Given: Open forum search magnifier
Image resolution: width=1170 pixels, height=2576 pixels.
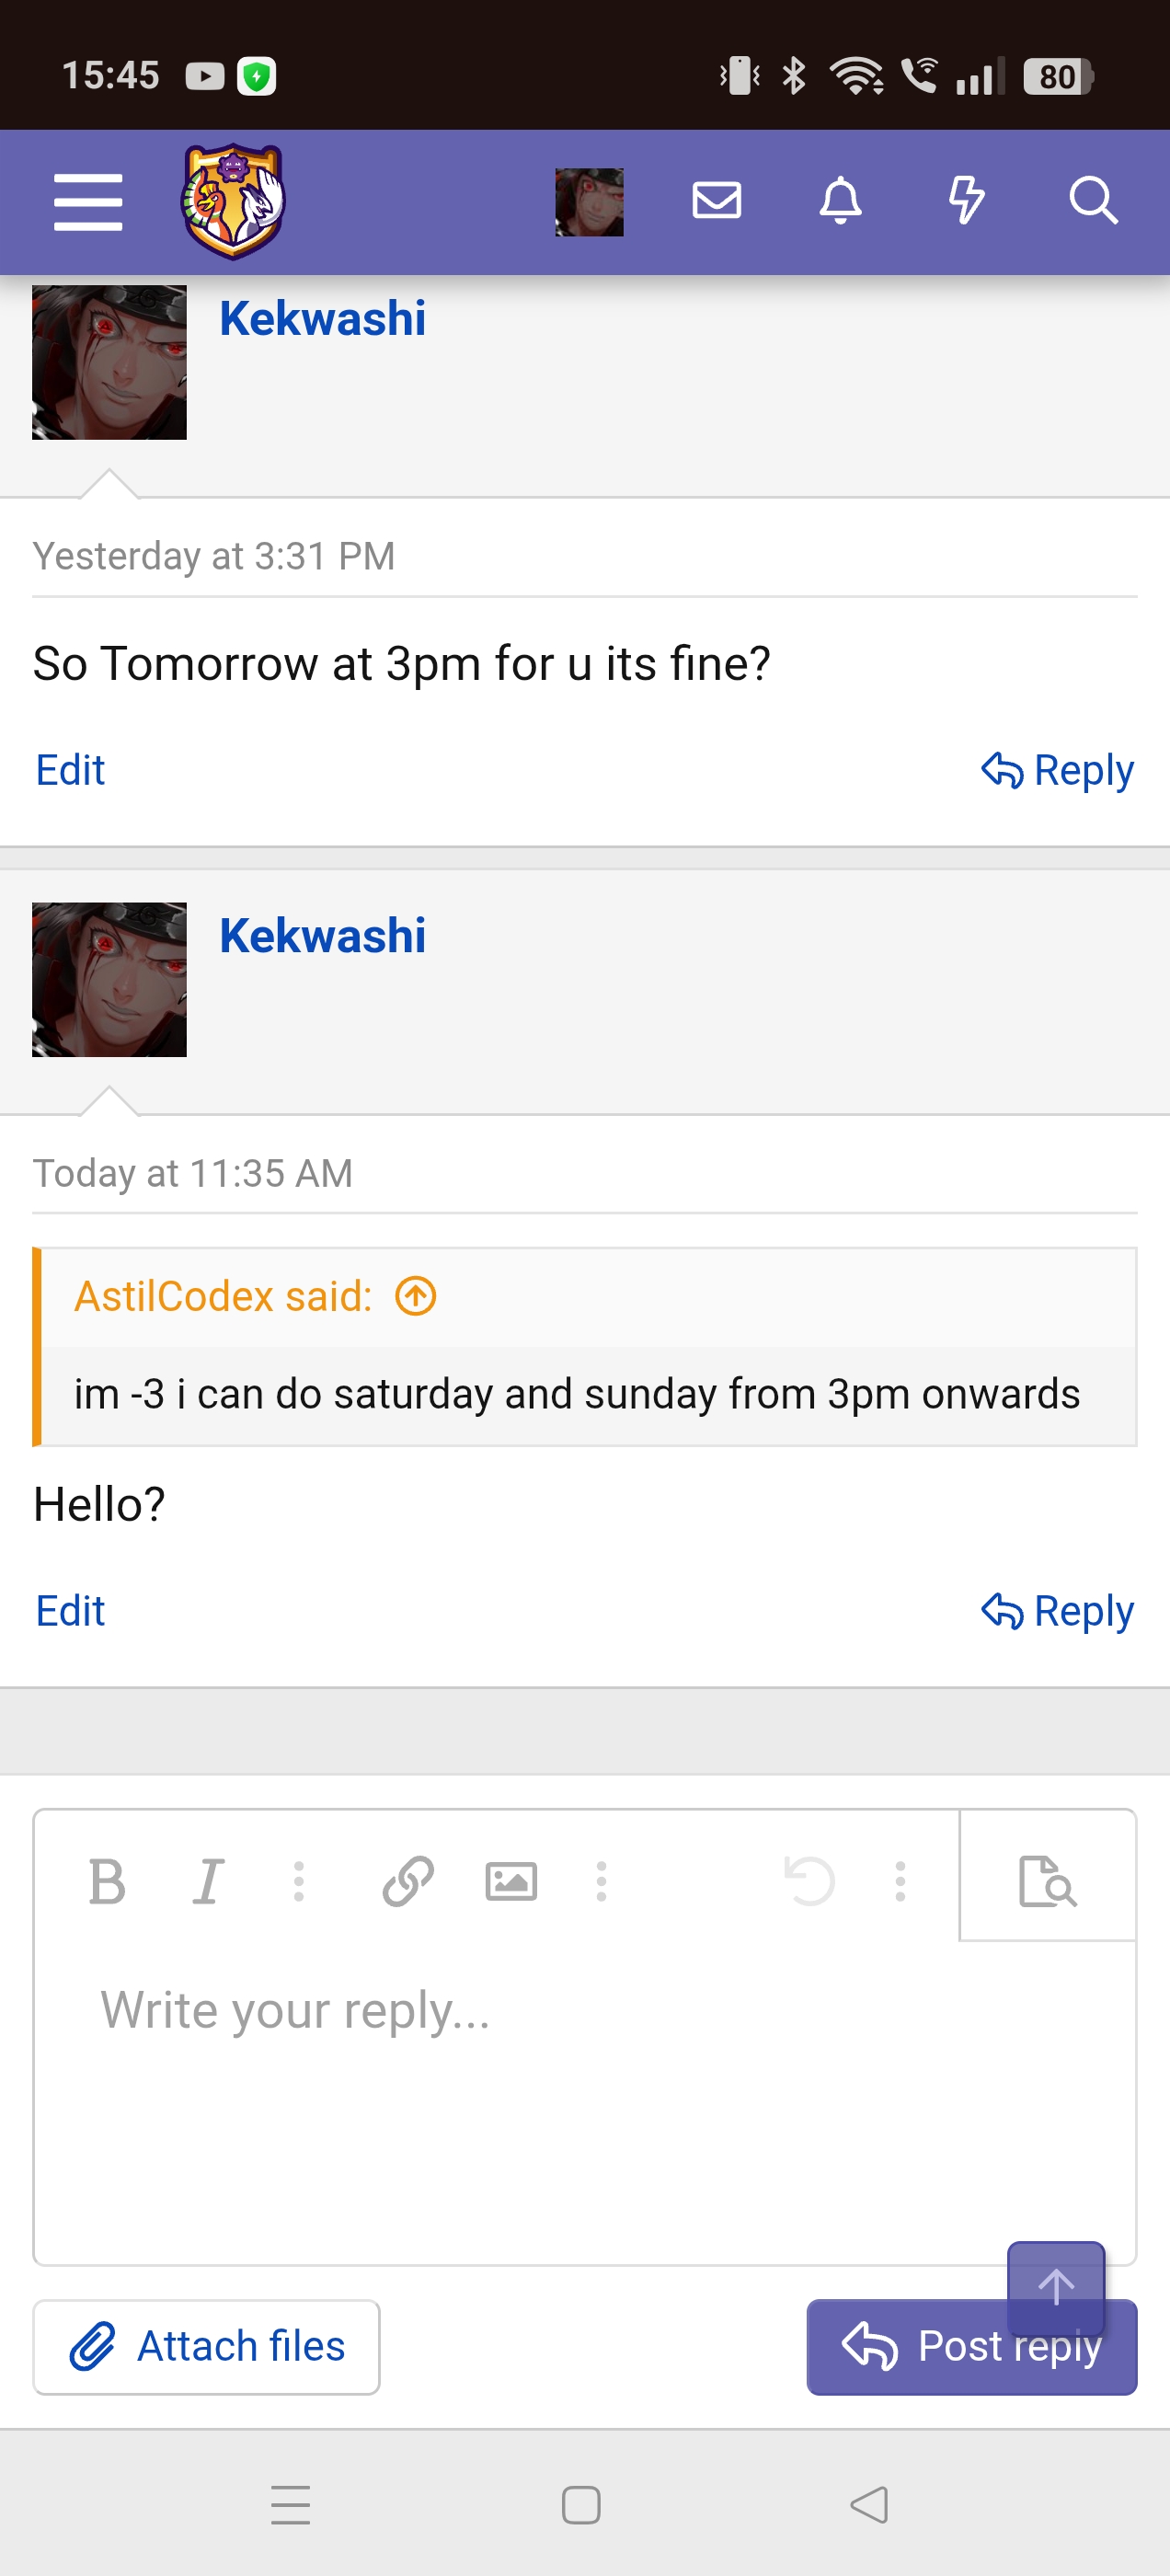Looking at the screenshot, I should point(1092,201).
